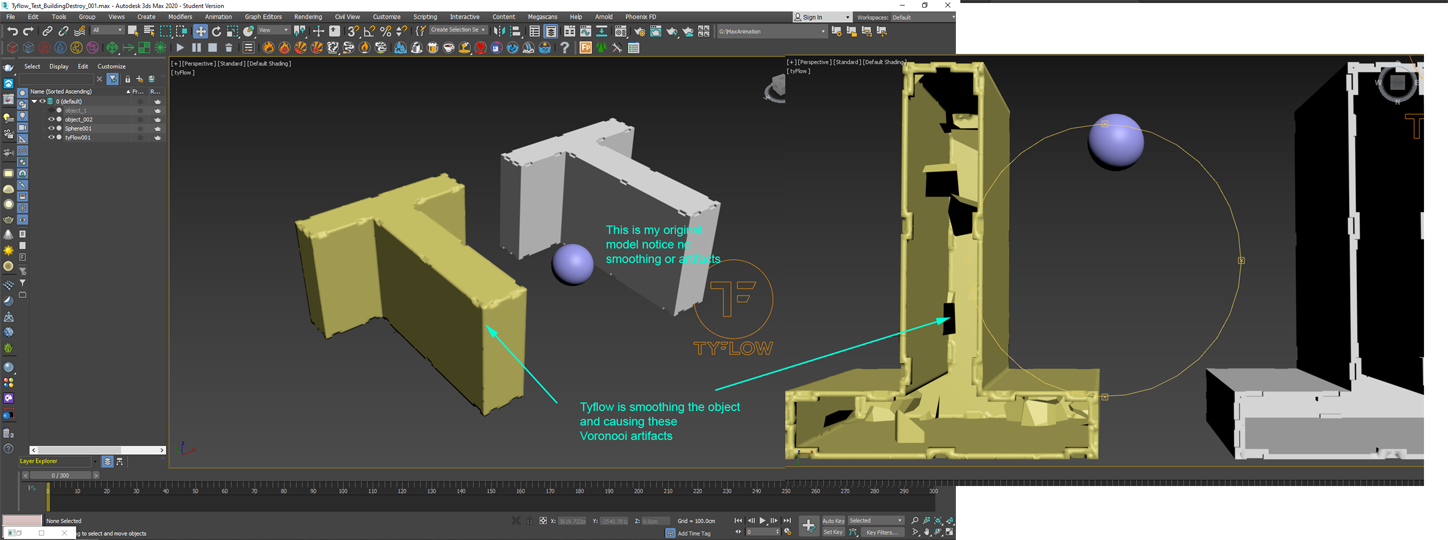Open the Curve Editor icon

click(585, 31)
